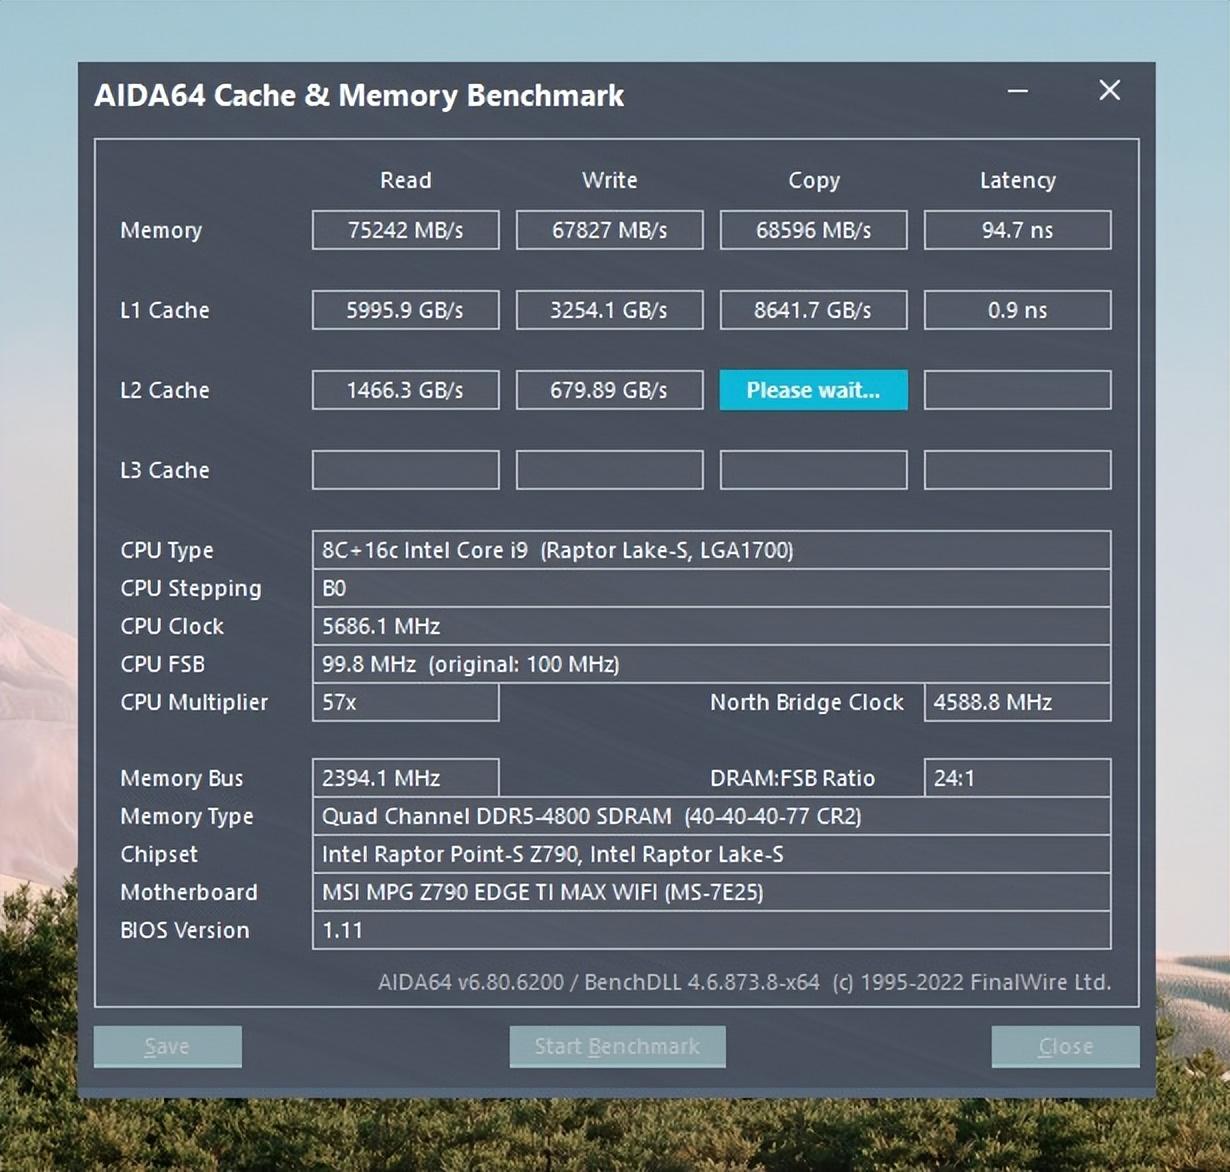Click the Memory Copy value 68596 MB/s
Viewport: 1230px width, 1172px height.
pyautogui.click(x=814, y=230)
